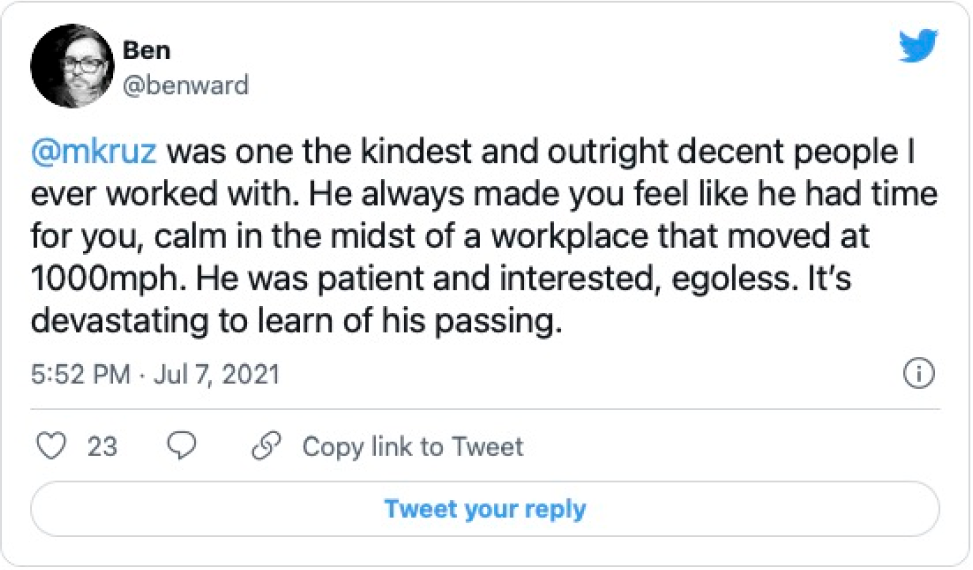Select "Copy link to Tweet" text
This screenshot has height=570, width=973.
[x=412, y=446]
